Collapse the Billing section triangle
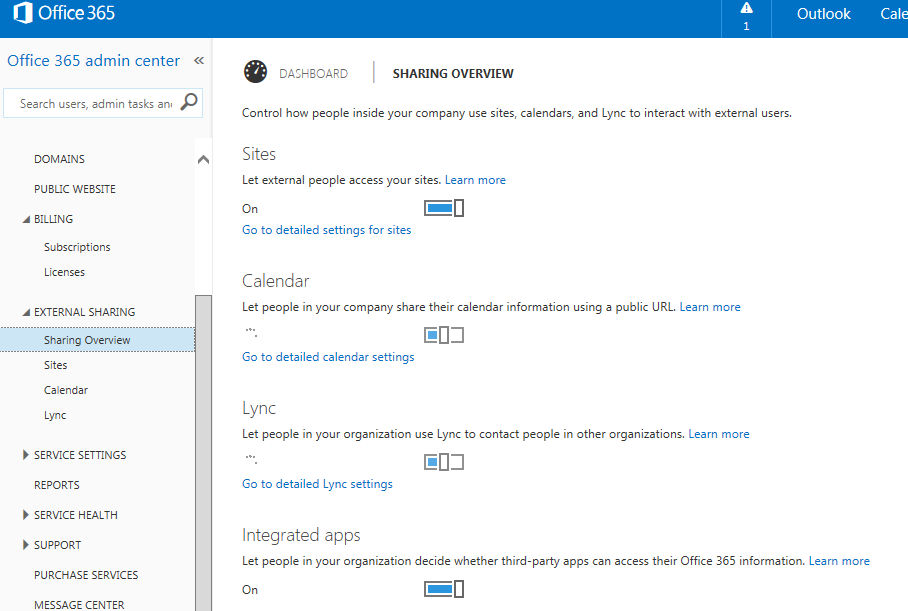Viewport: 908px width, 611px height. (x=26, y=219)
